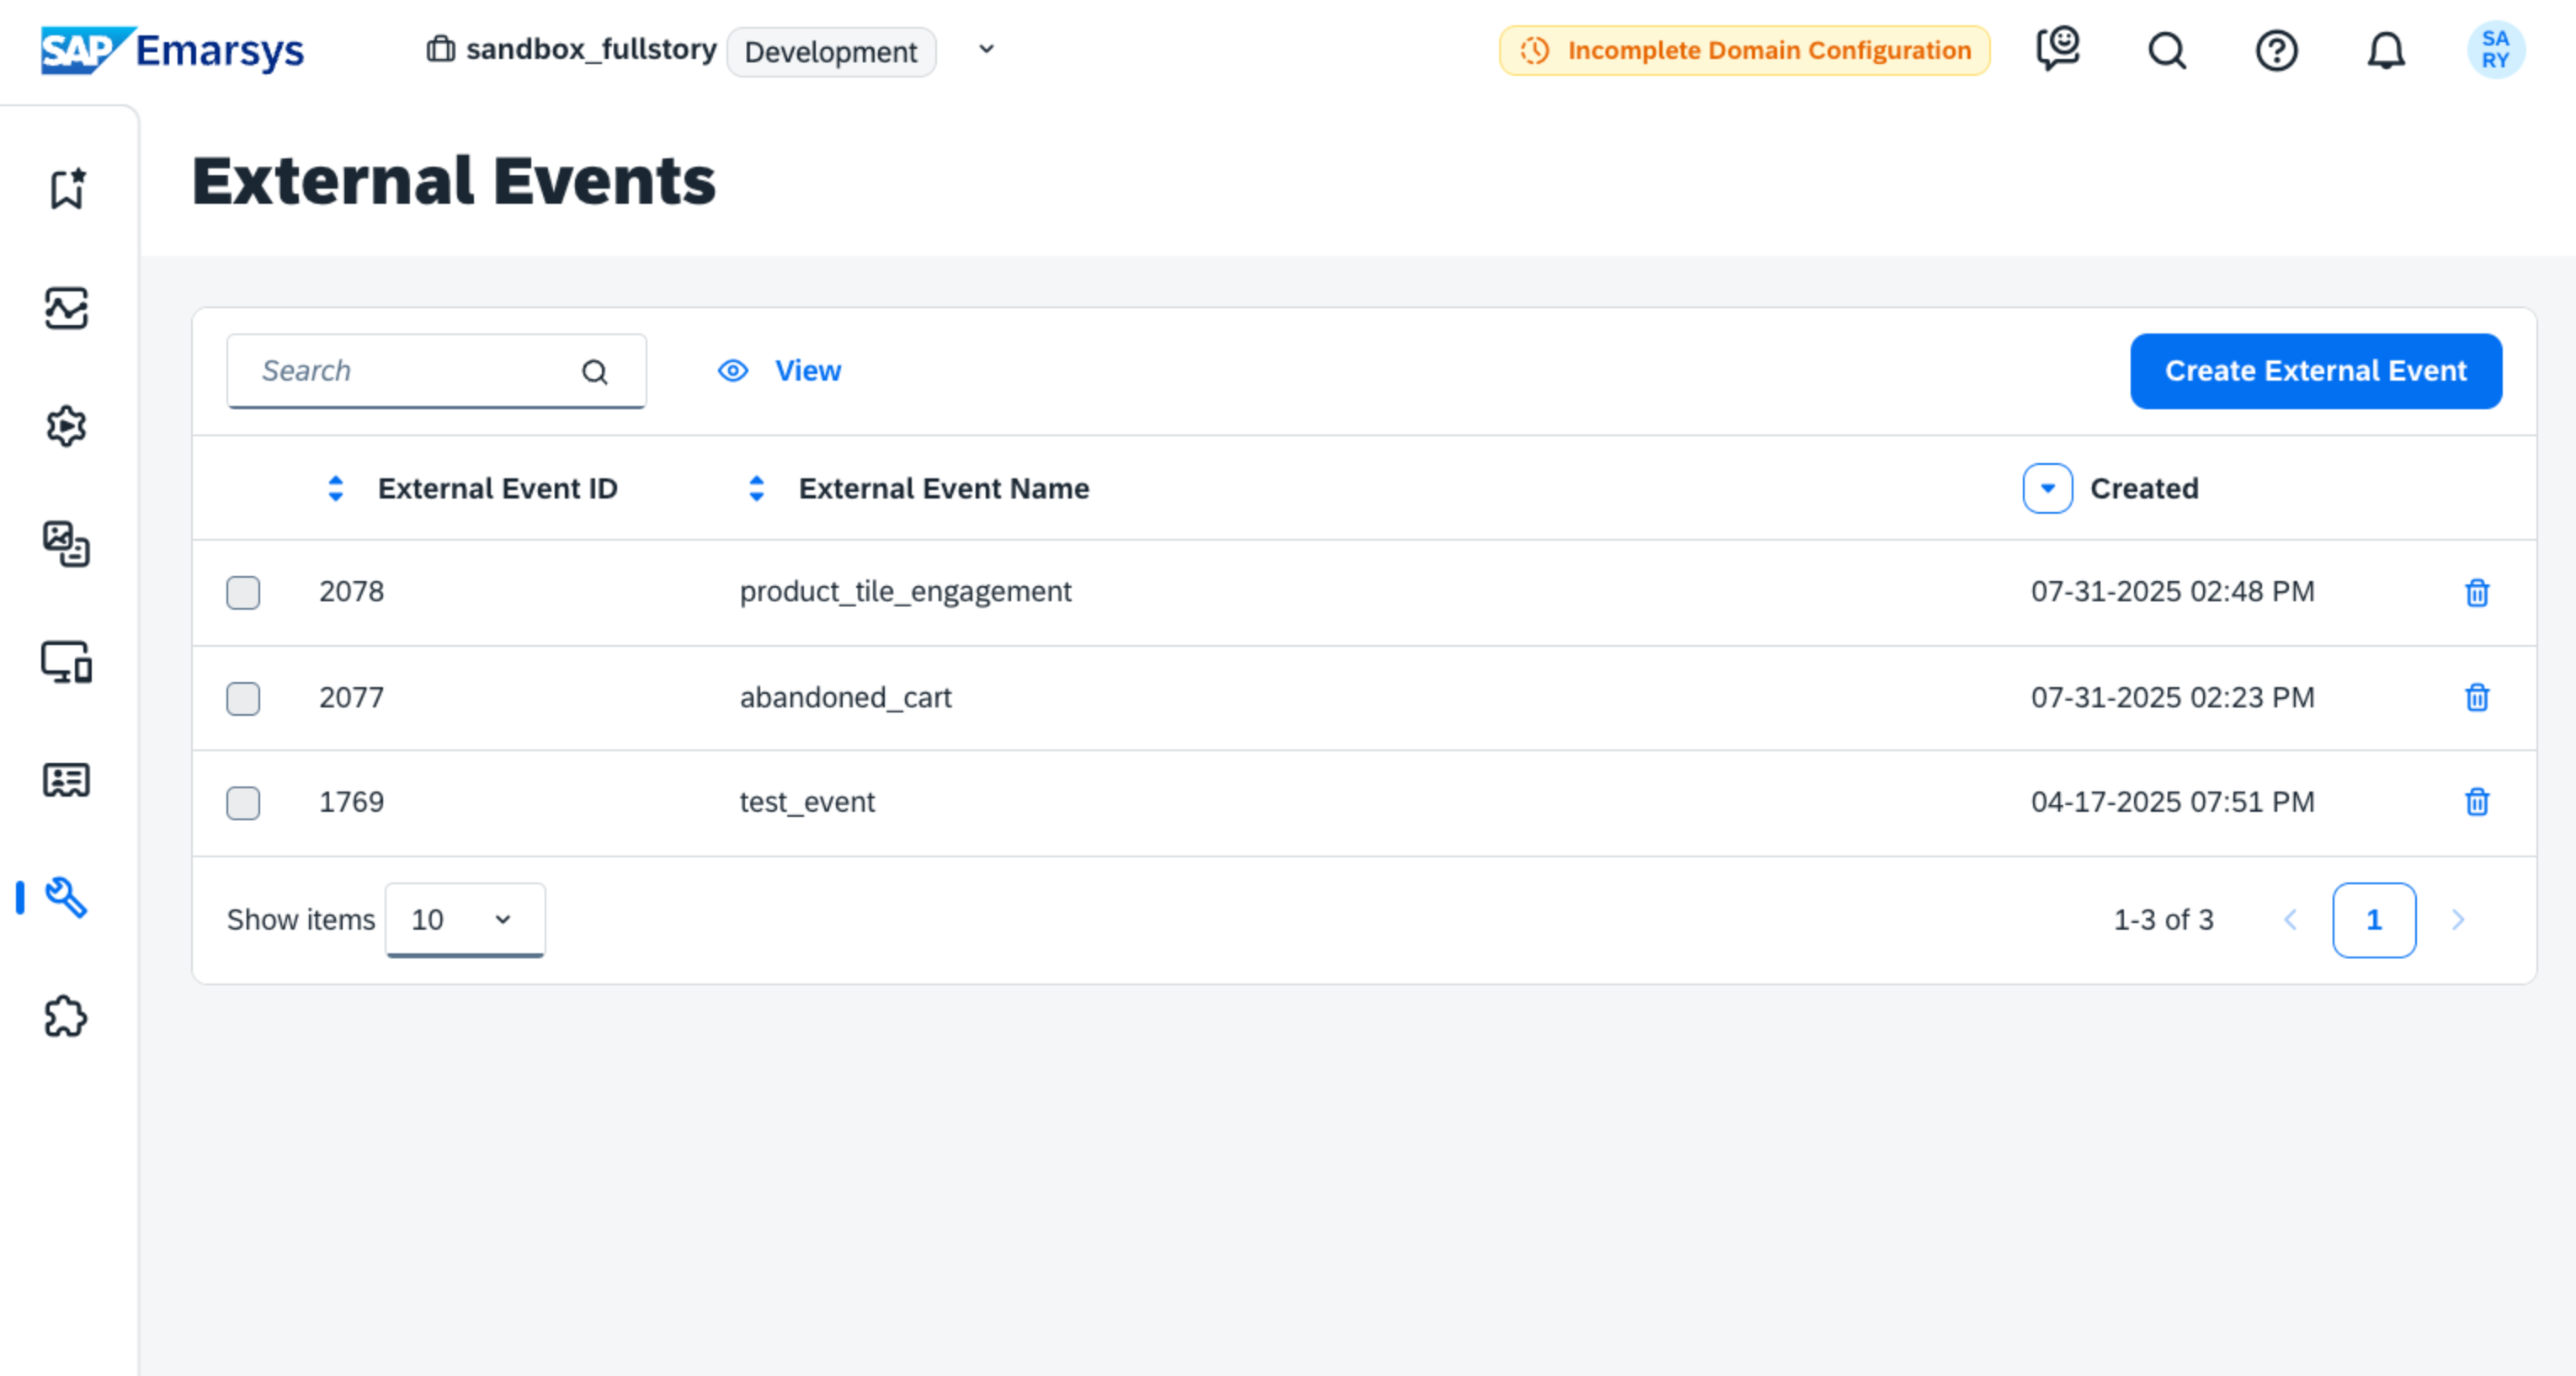Image resolution: width=2576 pixels, height=1376 pixels.
Task: Tick the test_event row checkbox
Action: 243,802
